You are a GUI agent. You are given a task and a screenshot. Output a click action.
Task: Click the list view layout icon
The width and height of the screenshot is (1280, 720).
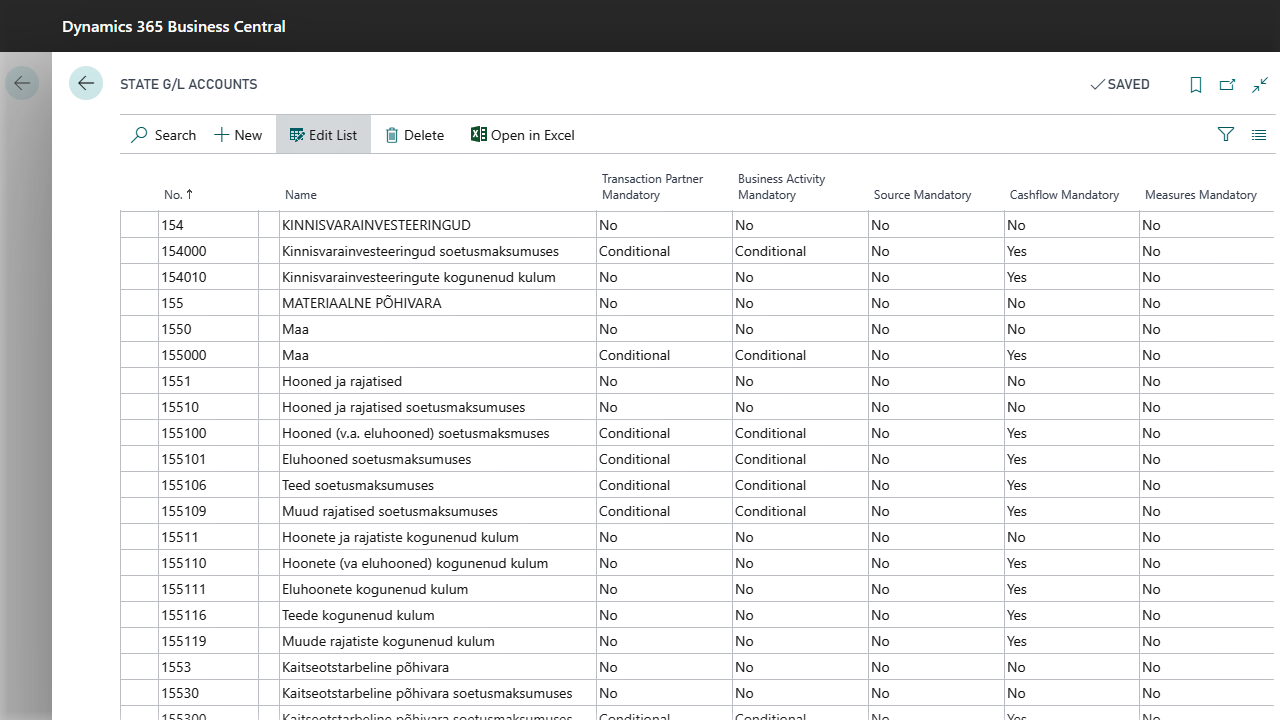[x=1259, y=134]
